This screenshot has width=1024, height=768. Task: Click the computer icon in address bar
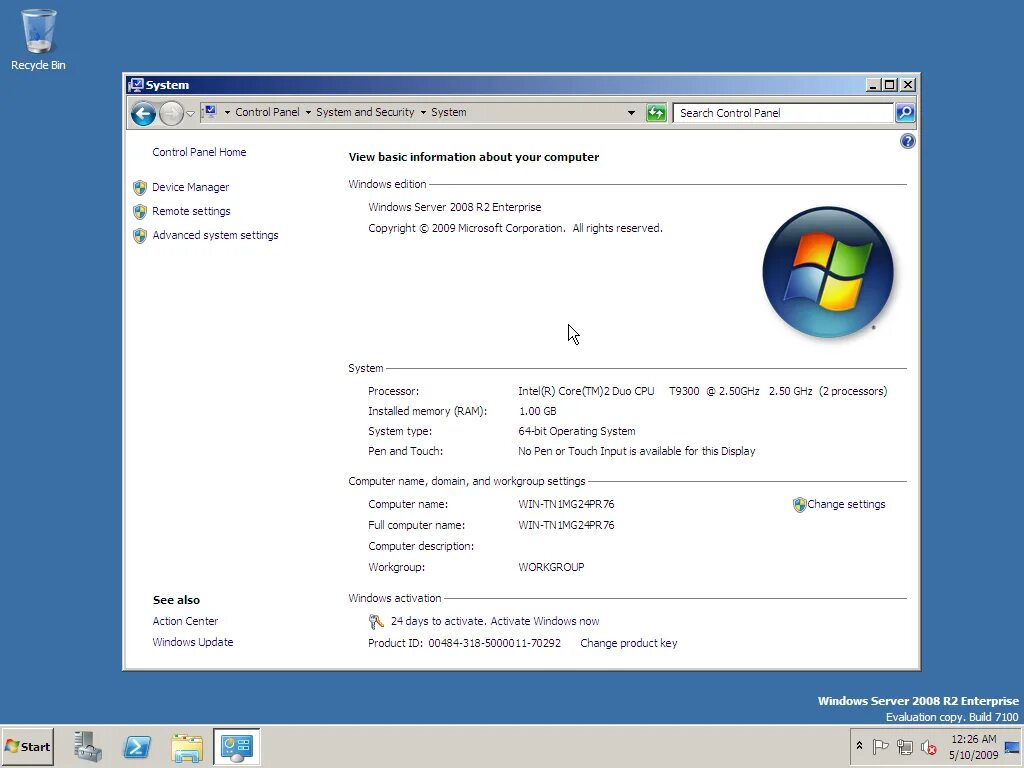click(x=210, y=112)
